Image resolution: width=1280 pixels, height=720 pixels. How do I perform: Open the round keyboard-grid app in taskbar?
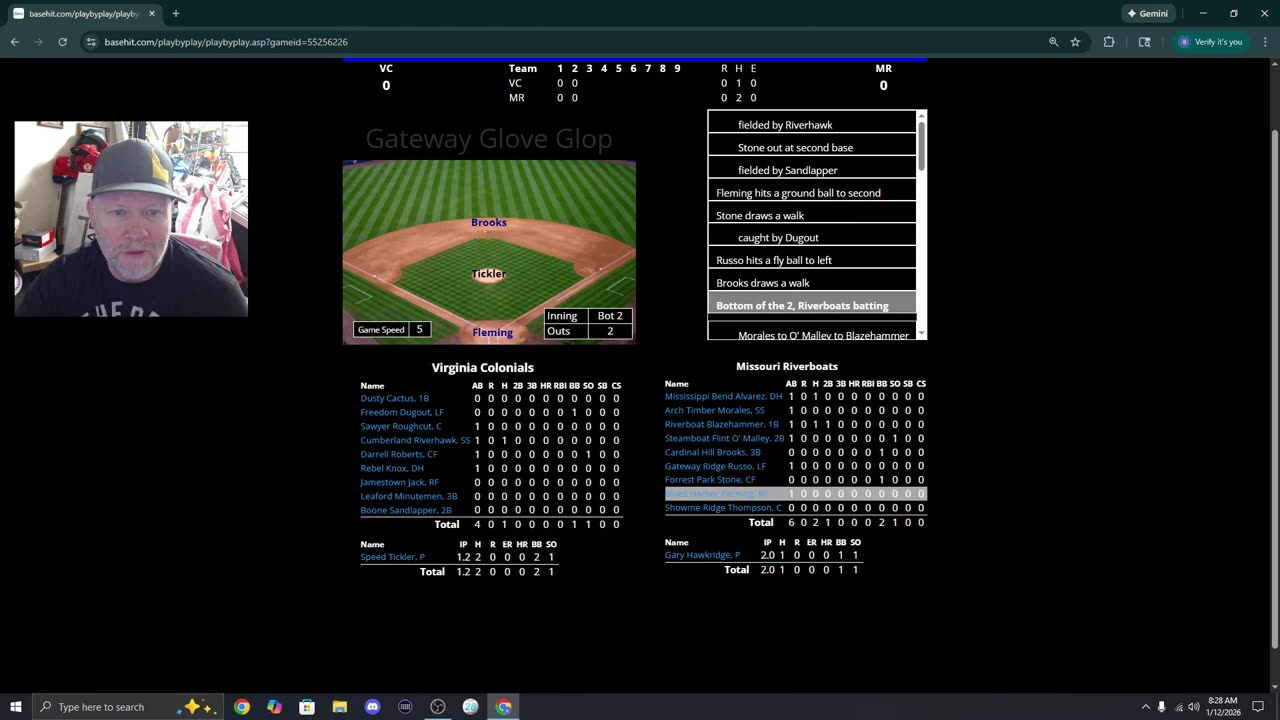coord(405,707)
